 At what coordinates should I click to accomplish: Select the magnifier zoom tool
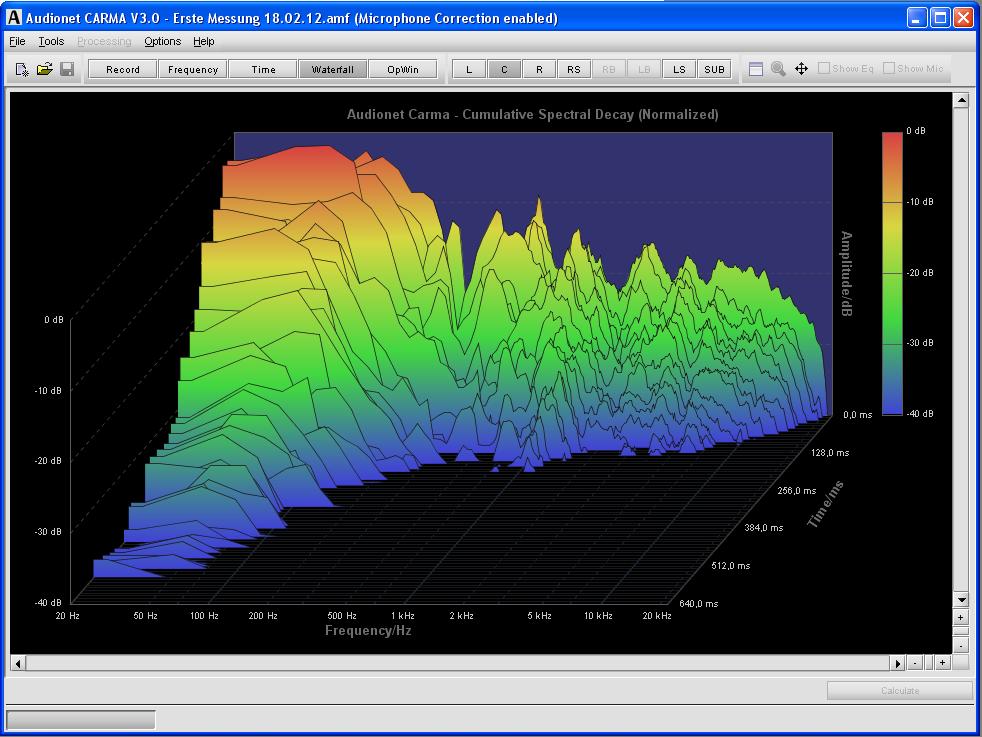778,69
